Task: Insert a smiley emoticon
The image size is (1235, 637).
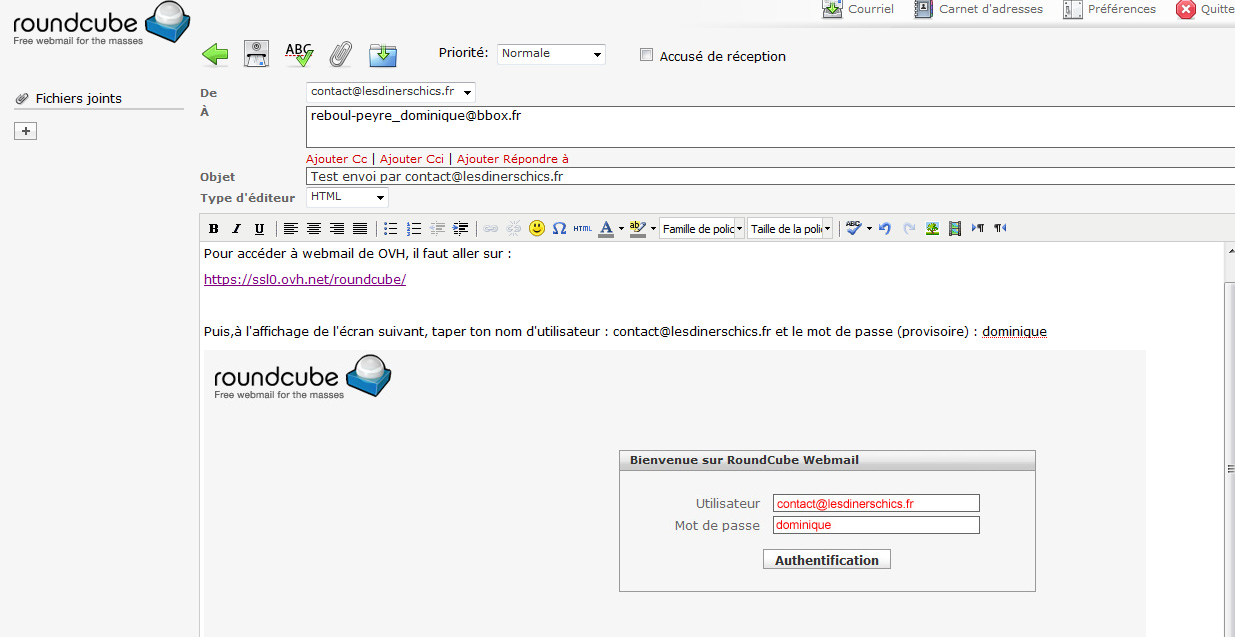Action: (x=537, y=228)
